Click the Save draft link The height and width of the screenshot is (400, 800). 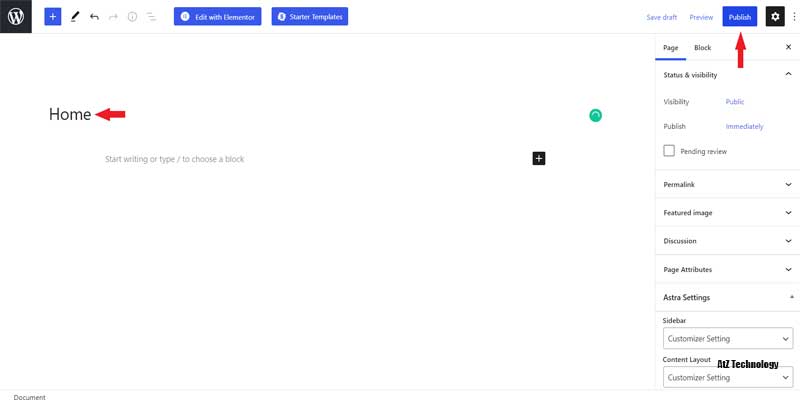[661, 17]
